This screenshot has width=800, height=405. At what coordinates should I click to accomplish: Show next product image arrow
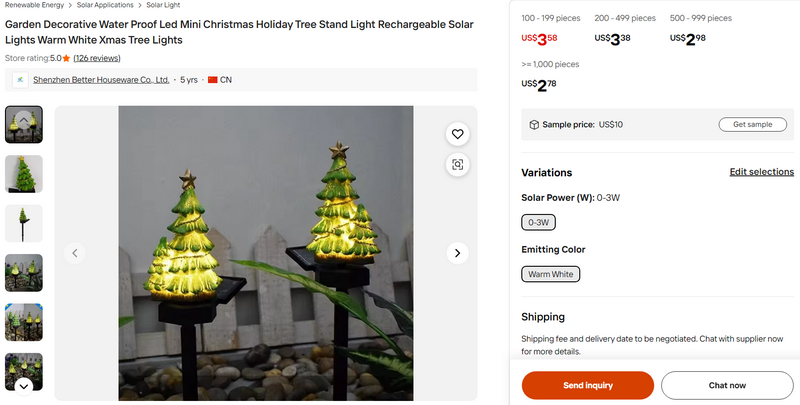tap(457, 253)
